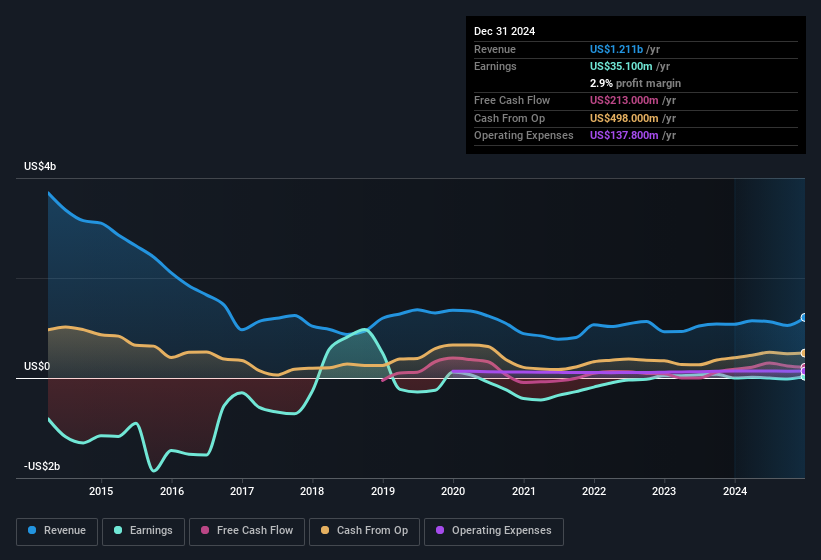Click the Cash From Op label in tooltip
This screenshot has width=821, height=560.
(509, 118)
